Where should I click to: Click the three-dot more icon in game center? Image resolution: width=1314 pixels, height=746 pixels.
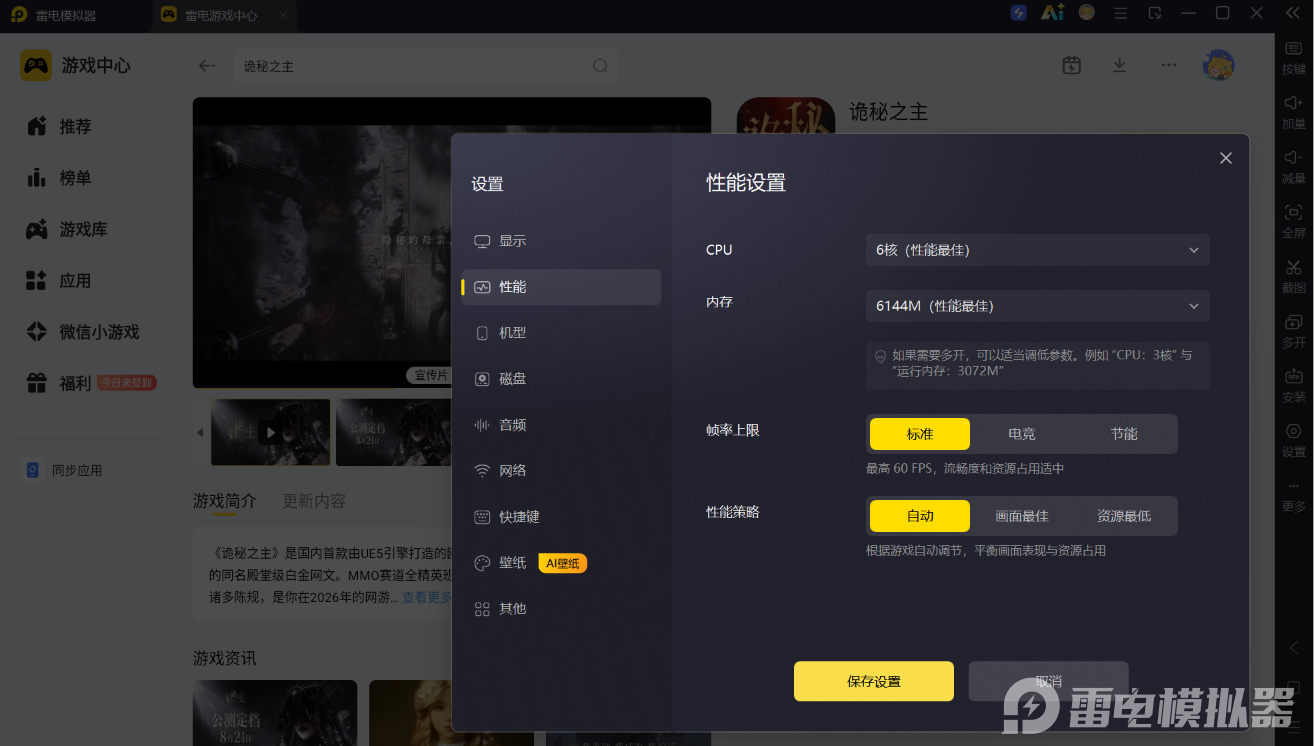(x=1169, y=65)
